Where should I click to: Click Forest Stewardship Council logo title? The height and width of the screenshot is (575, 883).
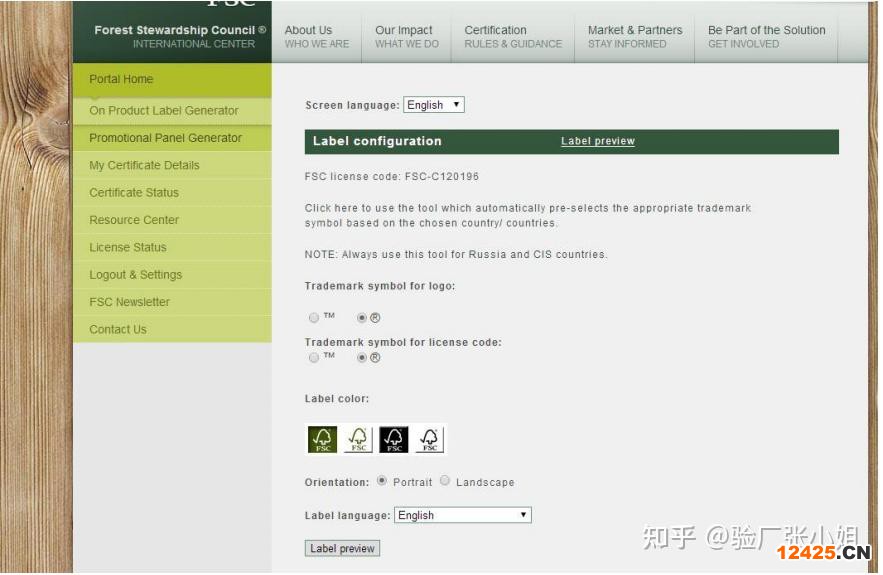(181, 30)
